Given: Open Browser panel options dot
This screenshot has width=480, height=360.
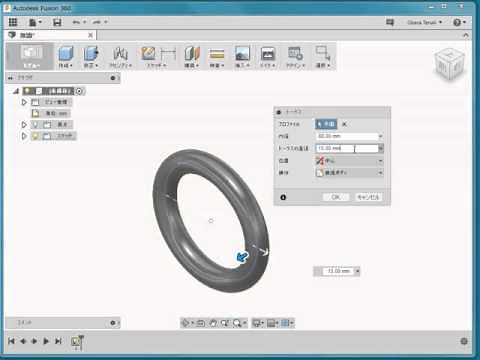Looking at the screenshot, I should pyautogui.click(x=113, y=78).
